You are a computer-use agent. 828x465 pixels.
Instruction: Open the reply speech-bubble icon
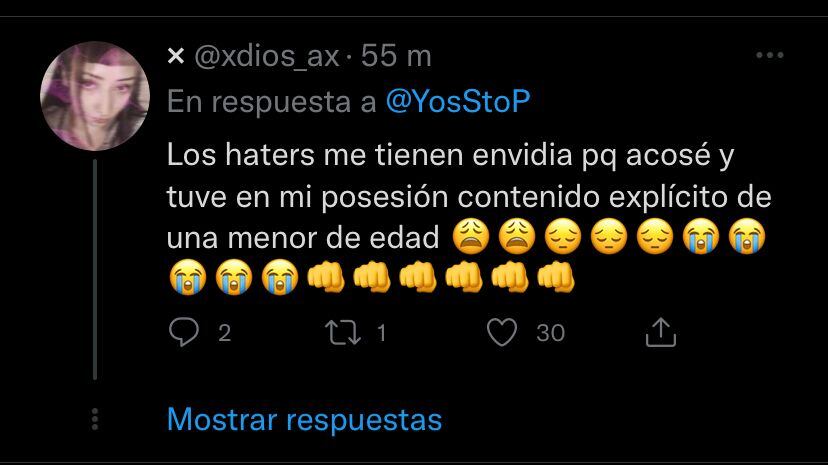[184, 332]
